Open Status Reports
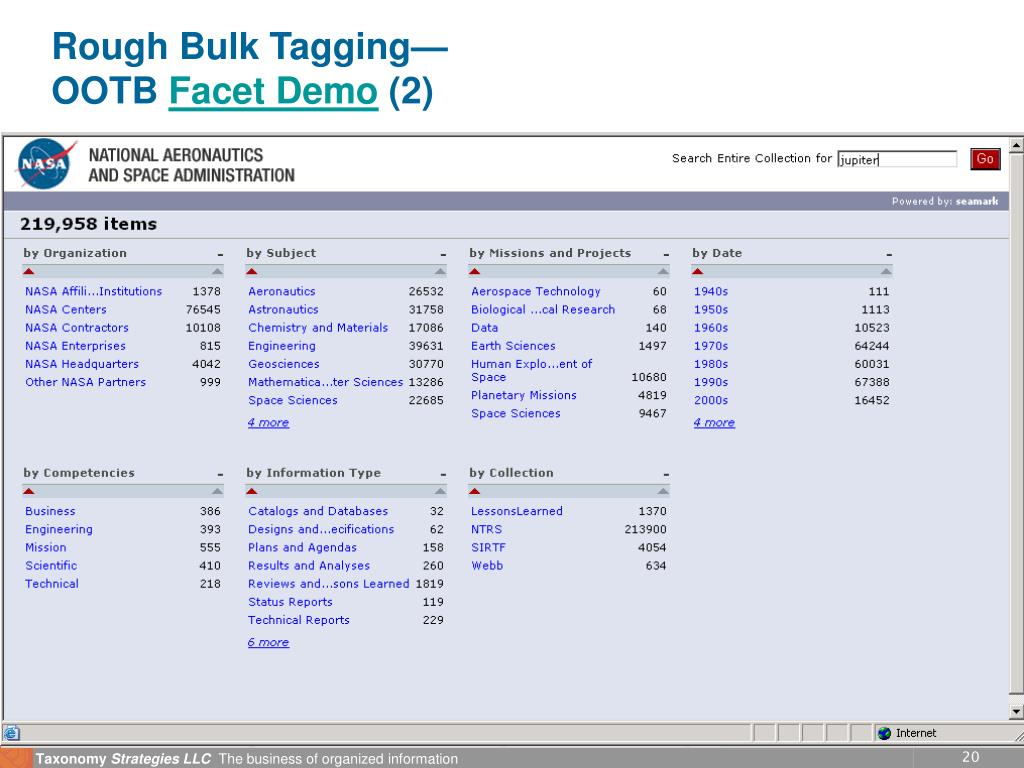This screenshot has height=768, width=1024. pyautogui.click(x=290, y=602)
